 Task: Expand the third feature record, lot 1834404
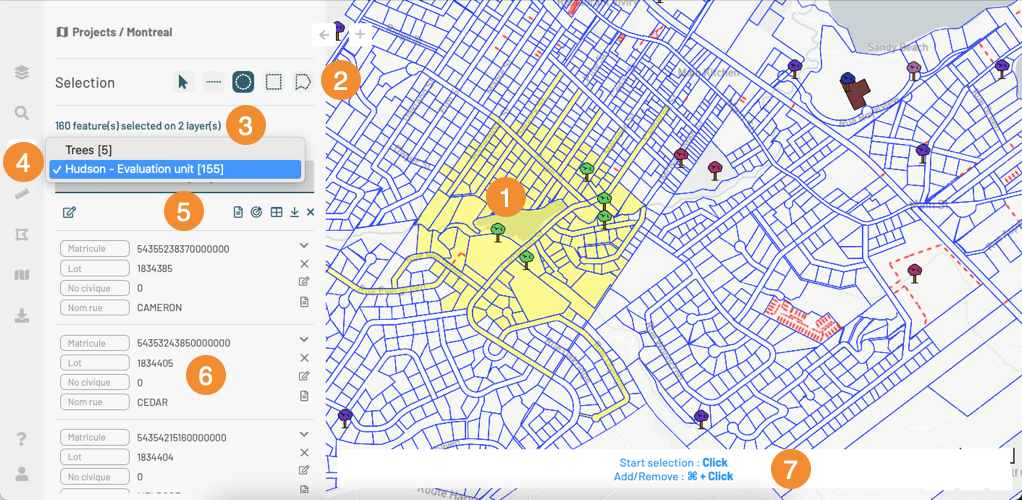[x=304, y=435]
